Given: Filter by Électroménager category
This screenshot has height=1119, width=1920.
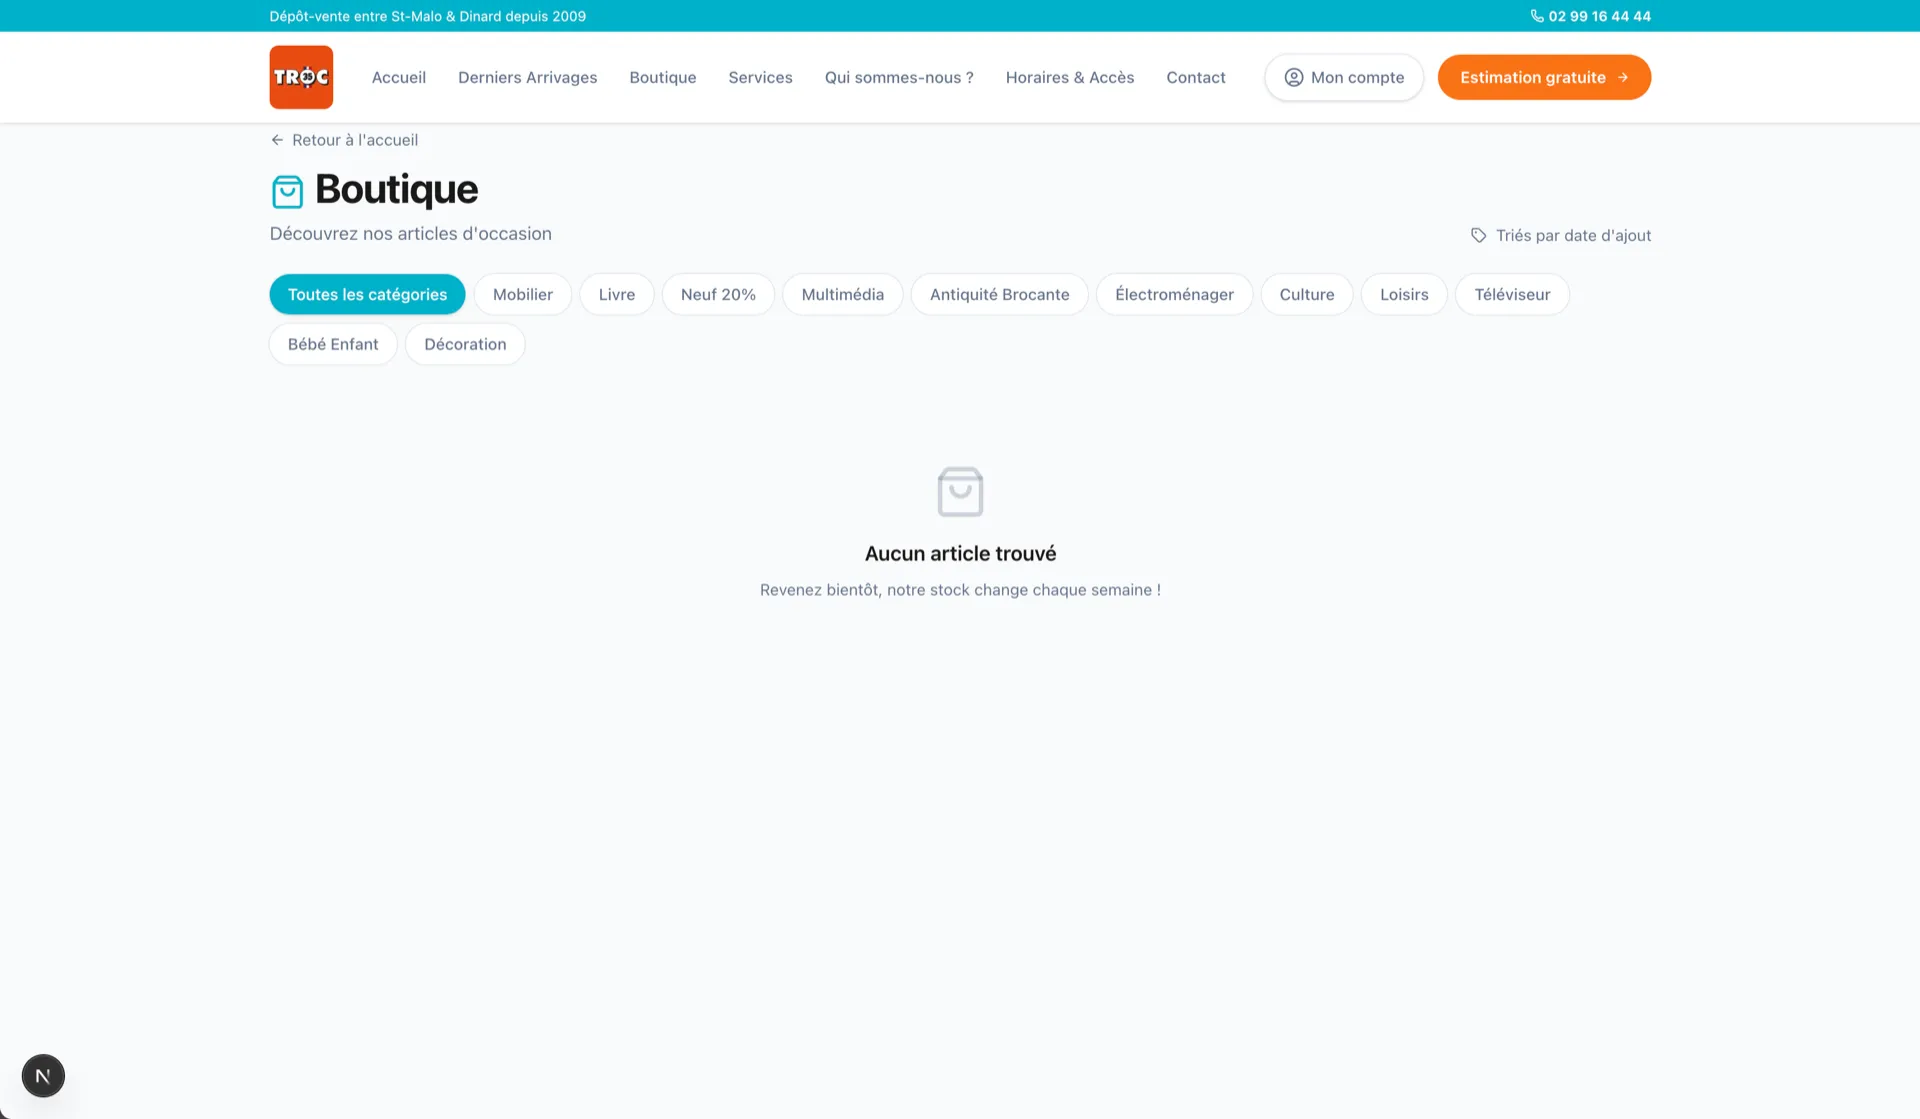Looking at the screenshot, I should [1174, 294].
